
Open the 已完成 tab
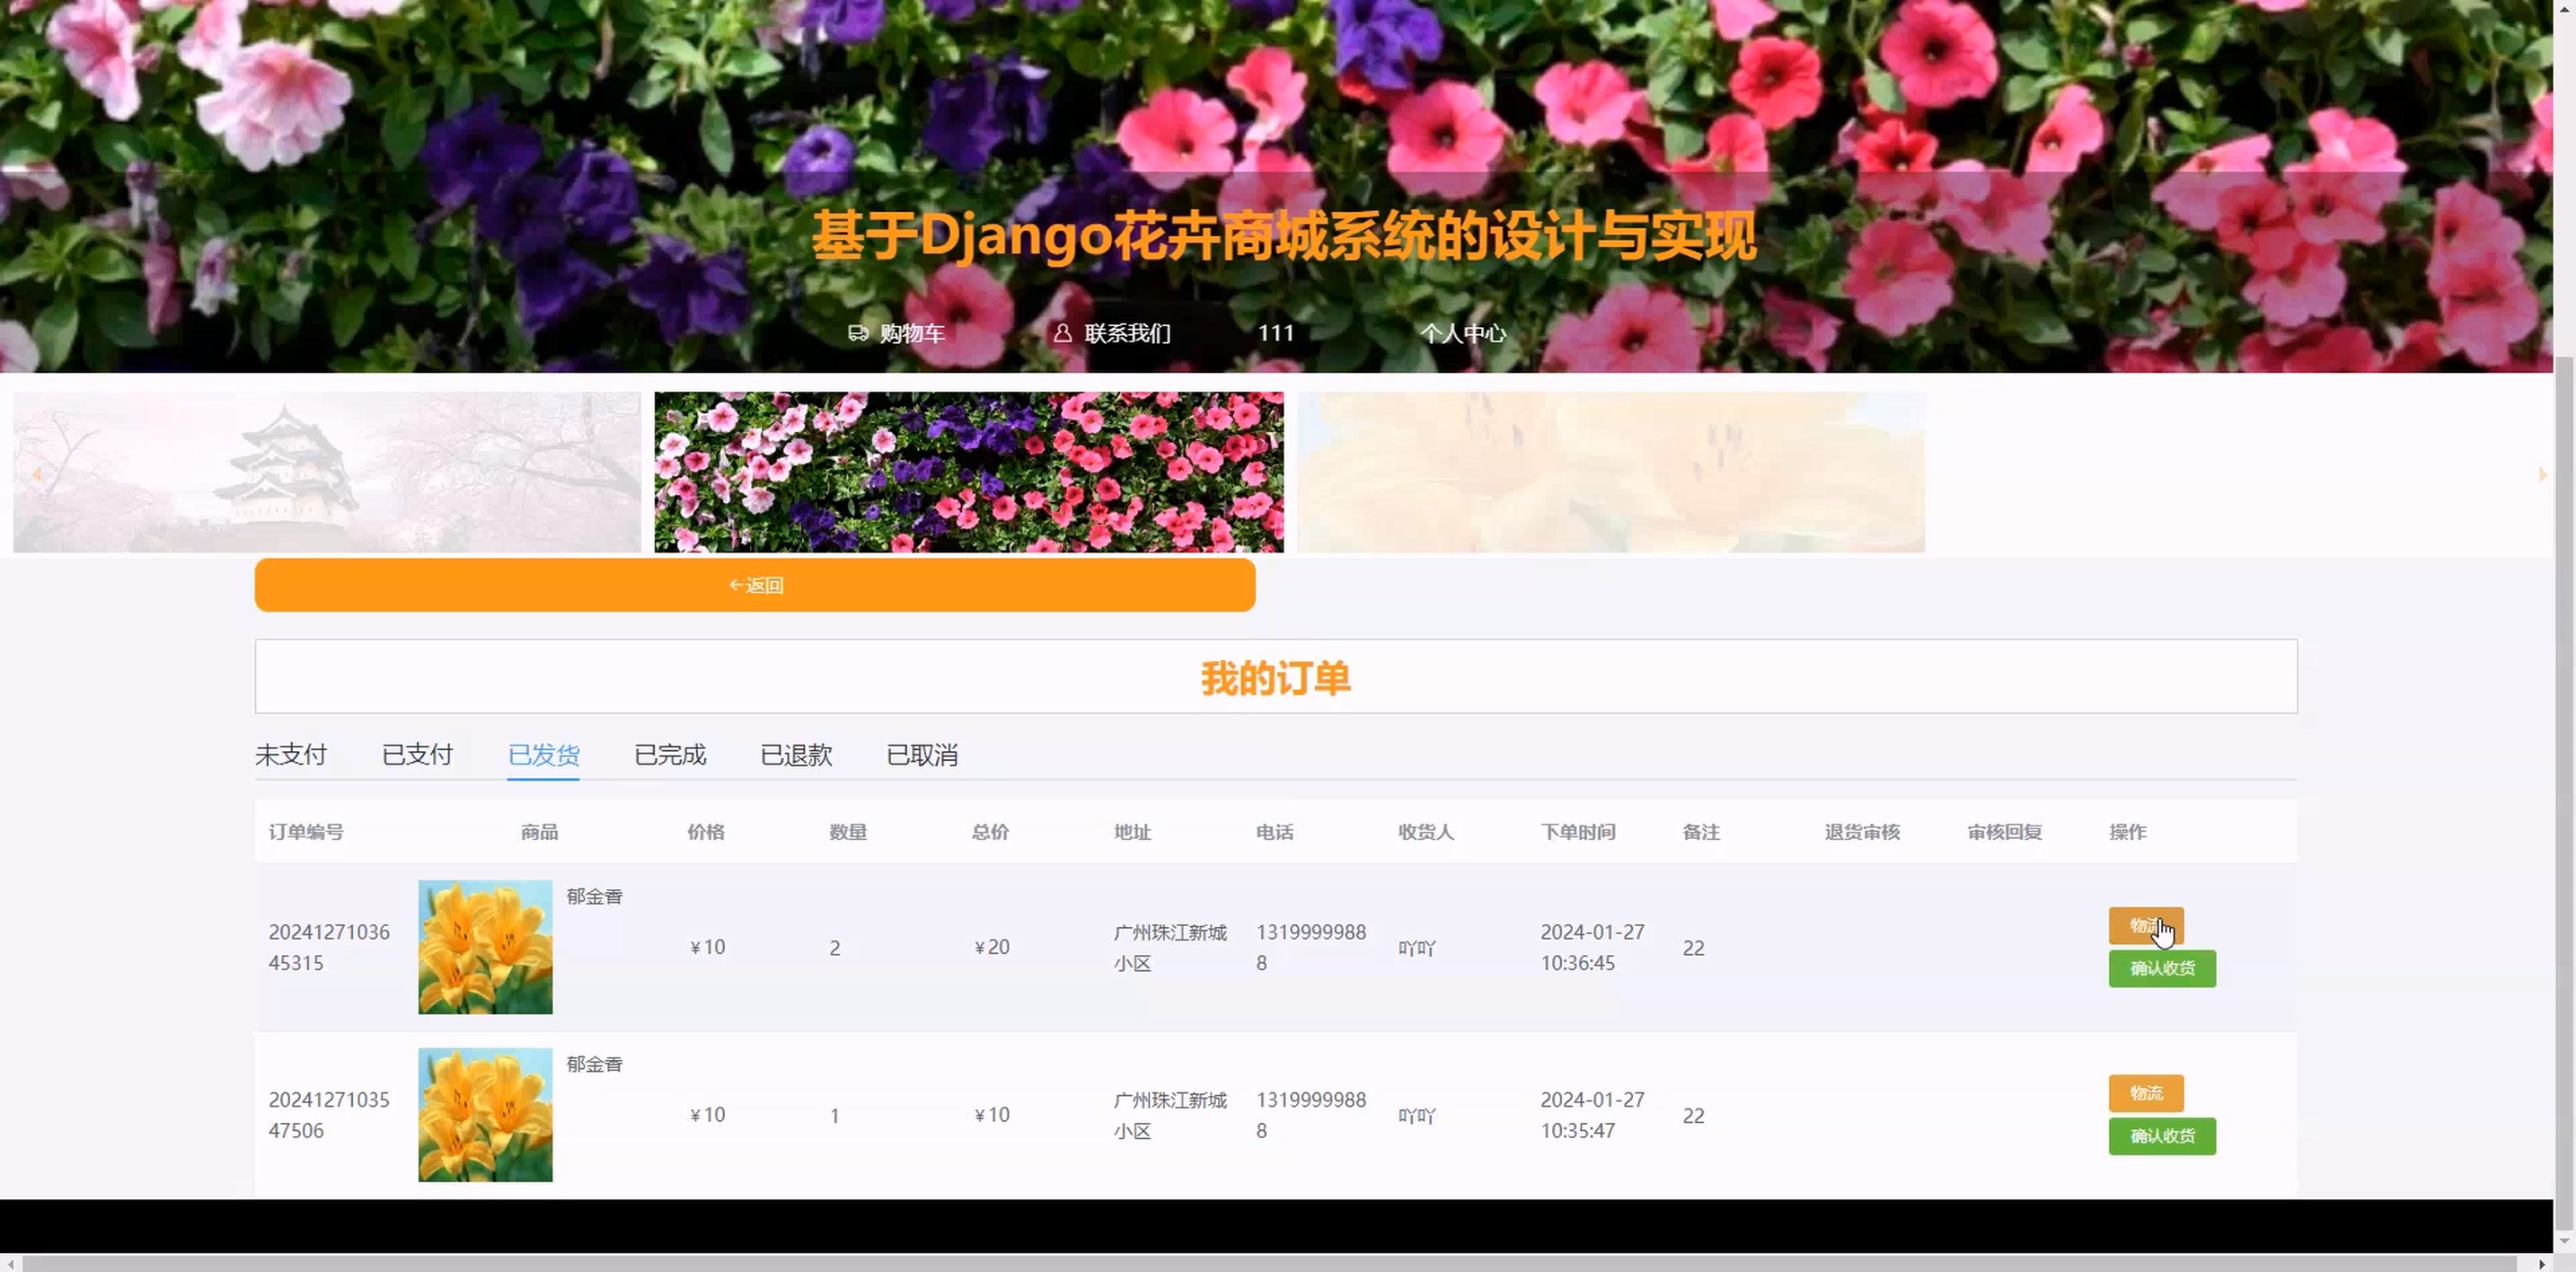pos(670,754)
